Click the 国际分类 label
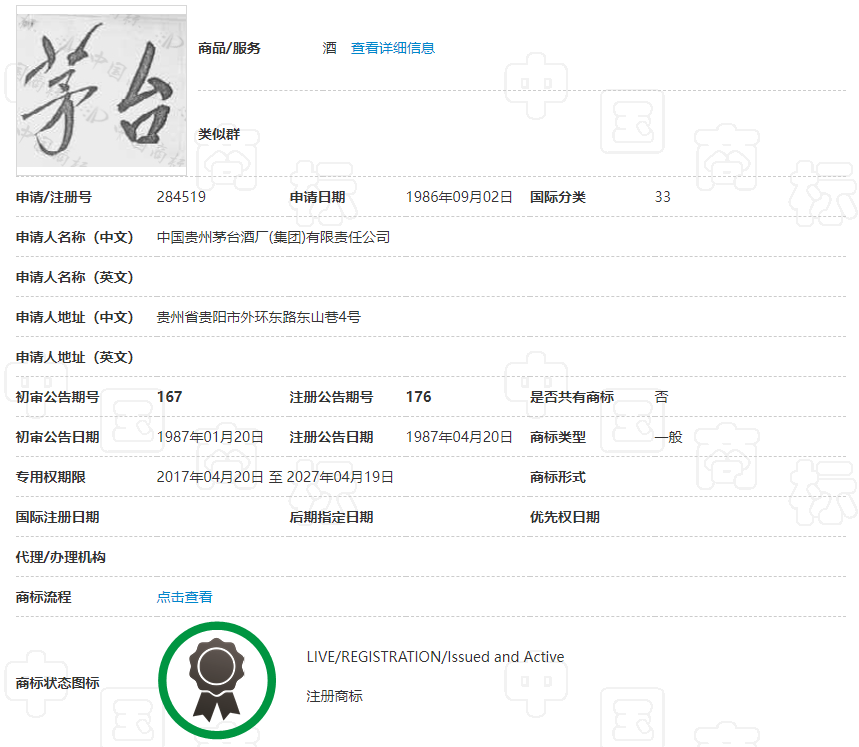 click(558, 197)
